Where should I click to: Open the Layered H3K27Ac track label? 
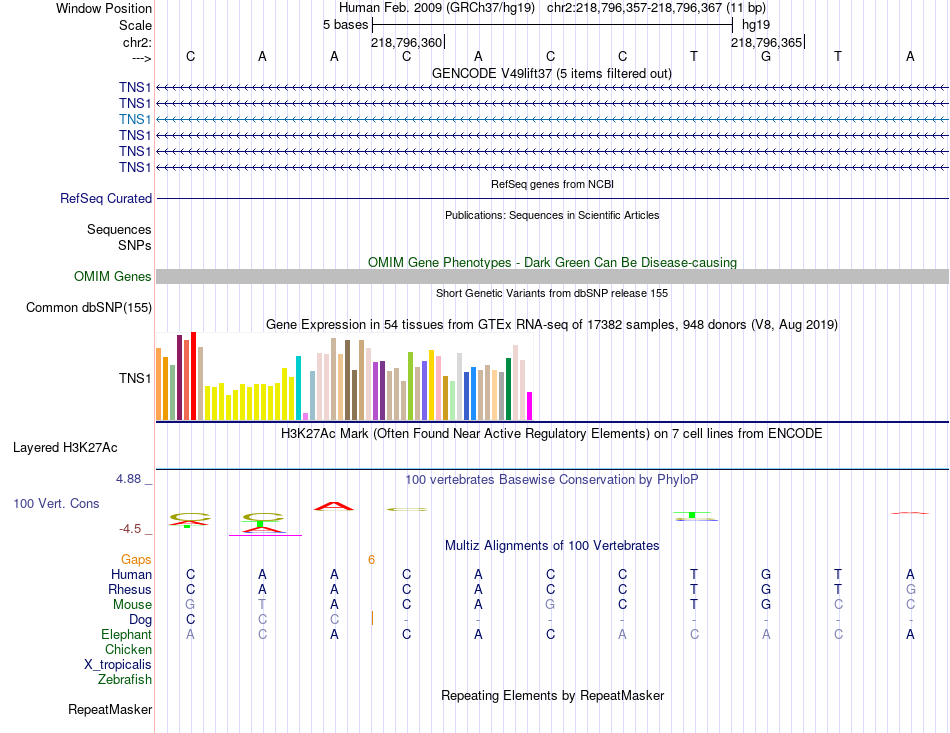click(x=65, y=448)
